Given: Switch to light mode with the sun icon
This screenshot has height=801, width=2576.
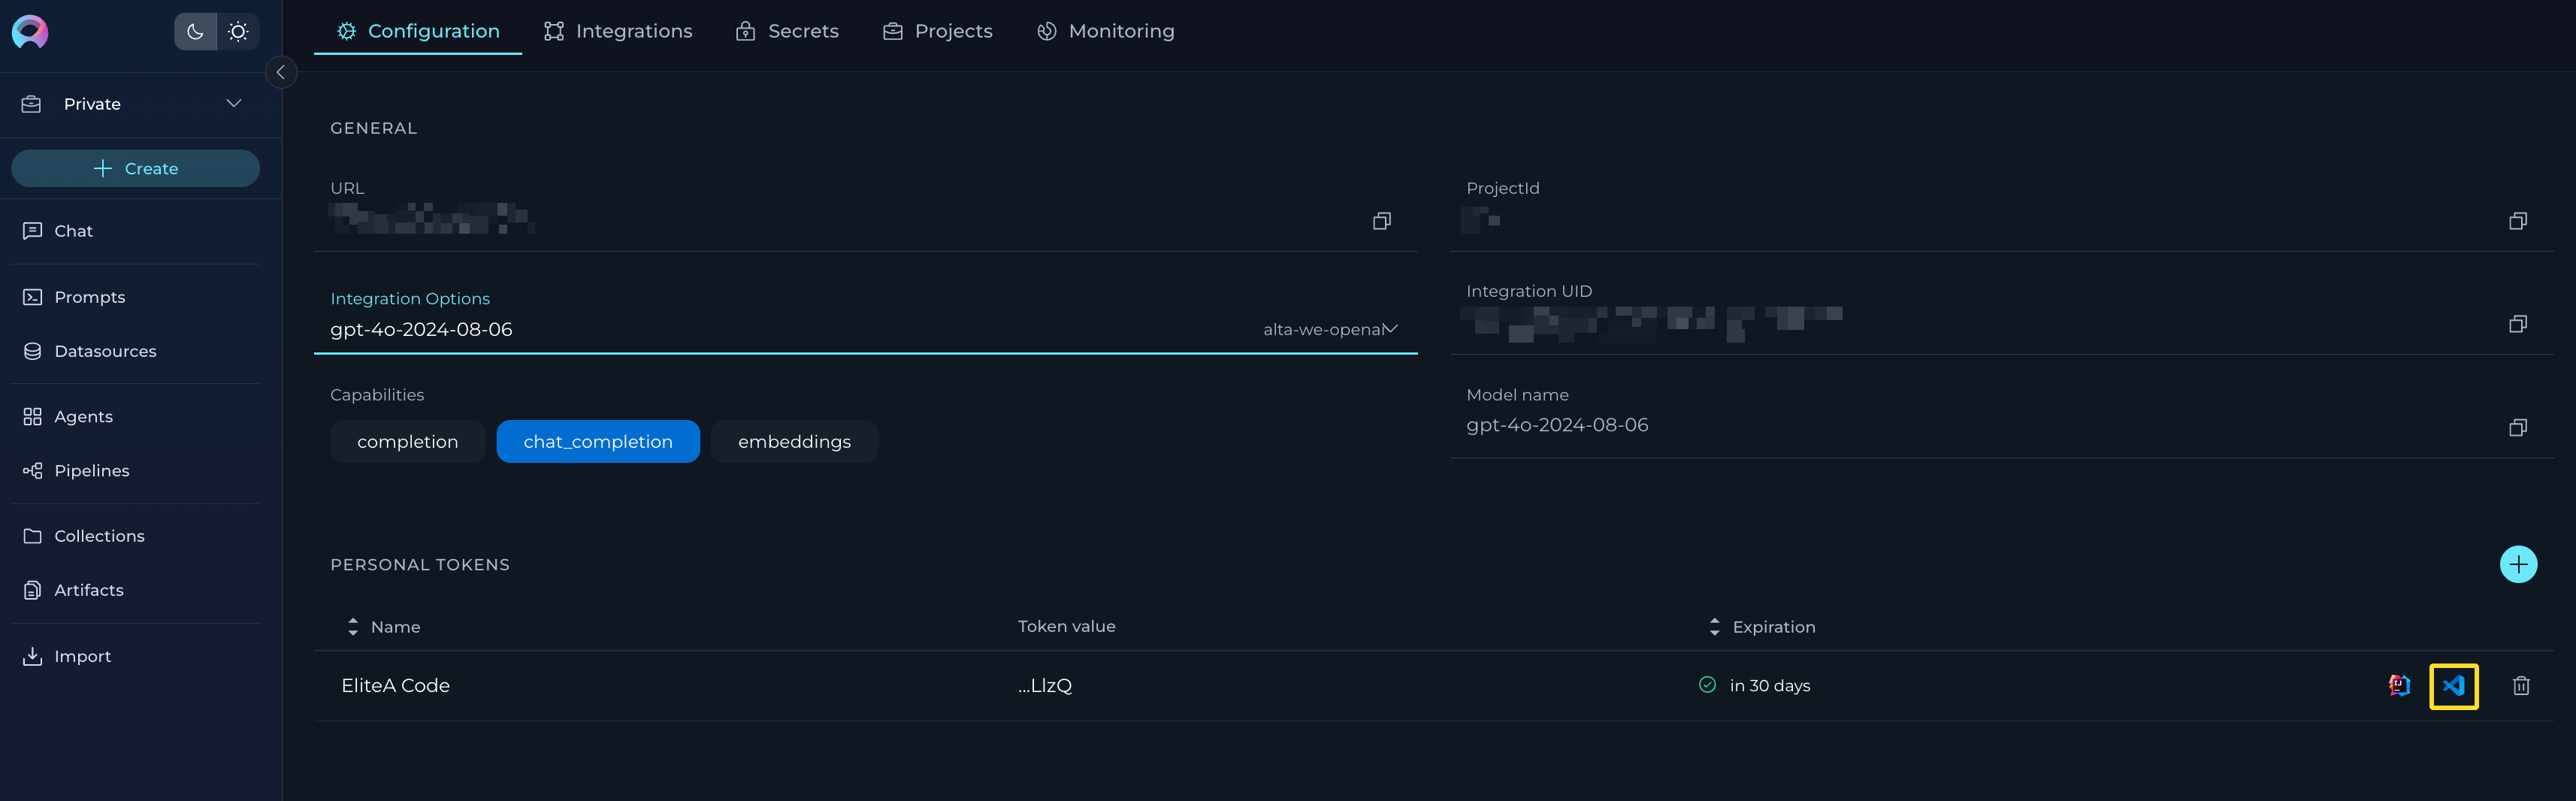Looking at the screenshot, I should point(238,32).
